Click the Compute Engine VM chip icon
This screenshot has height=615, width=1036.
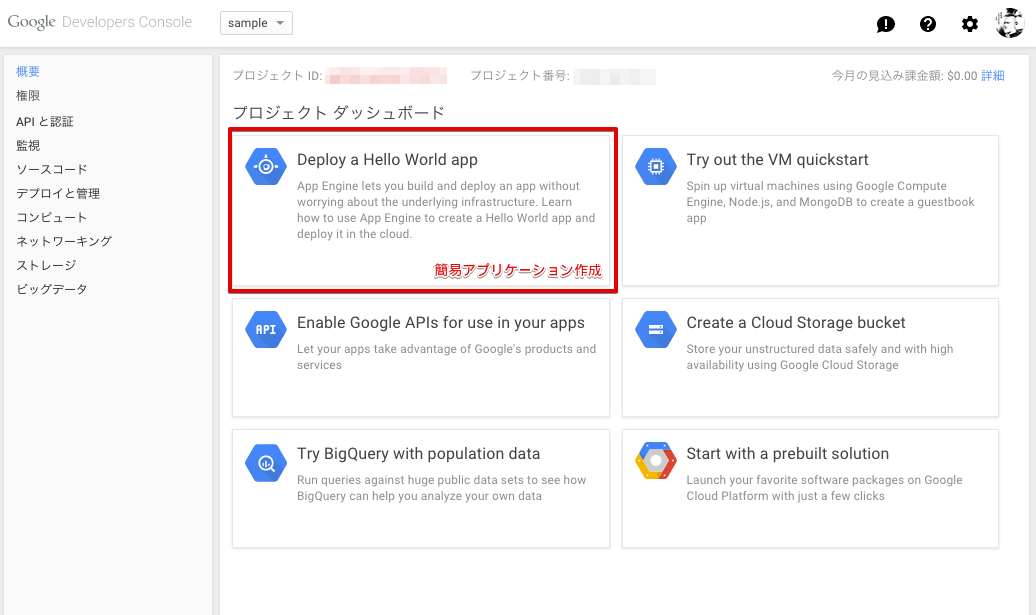click(x=655, y=166)
